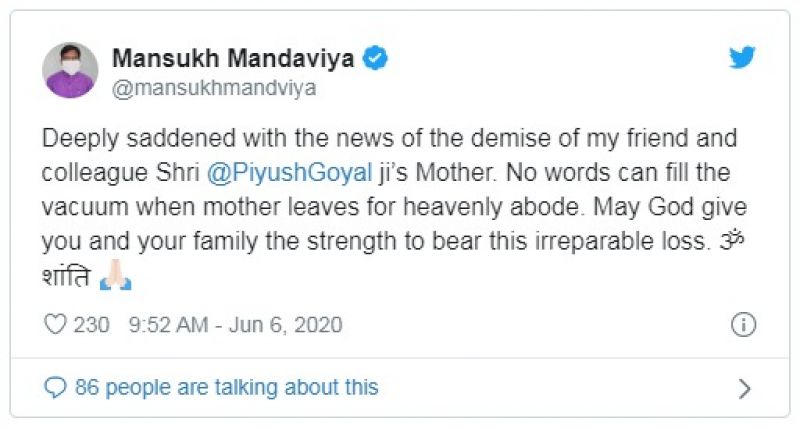Open Mansukh Mandaviya's profile picture
Viewport: 800px width, 429px height.
tap(70, 70)
